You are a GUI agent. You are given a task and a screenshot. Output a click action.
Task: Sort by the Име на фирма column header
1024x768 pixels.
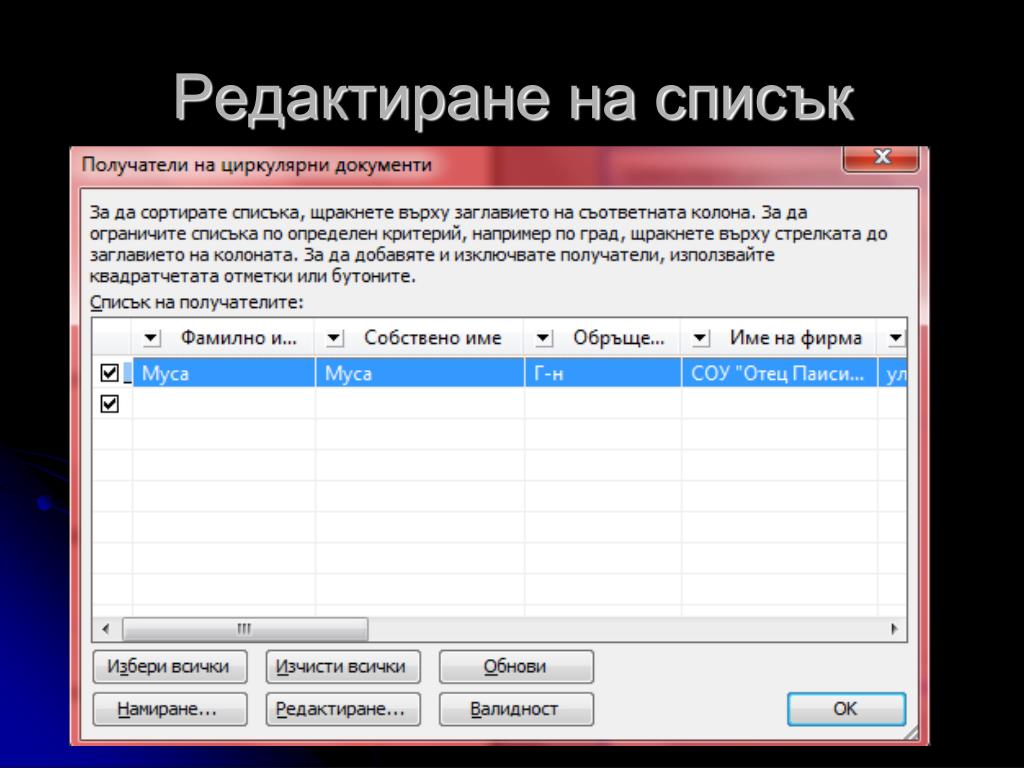pyautogui.click(x=795, y=338)
